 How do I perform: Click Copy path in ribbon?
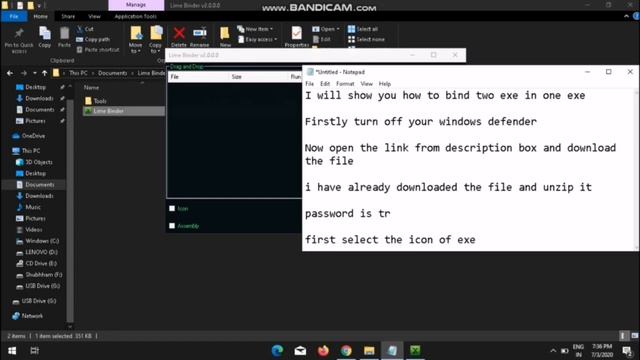coord(93,40)
